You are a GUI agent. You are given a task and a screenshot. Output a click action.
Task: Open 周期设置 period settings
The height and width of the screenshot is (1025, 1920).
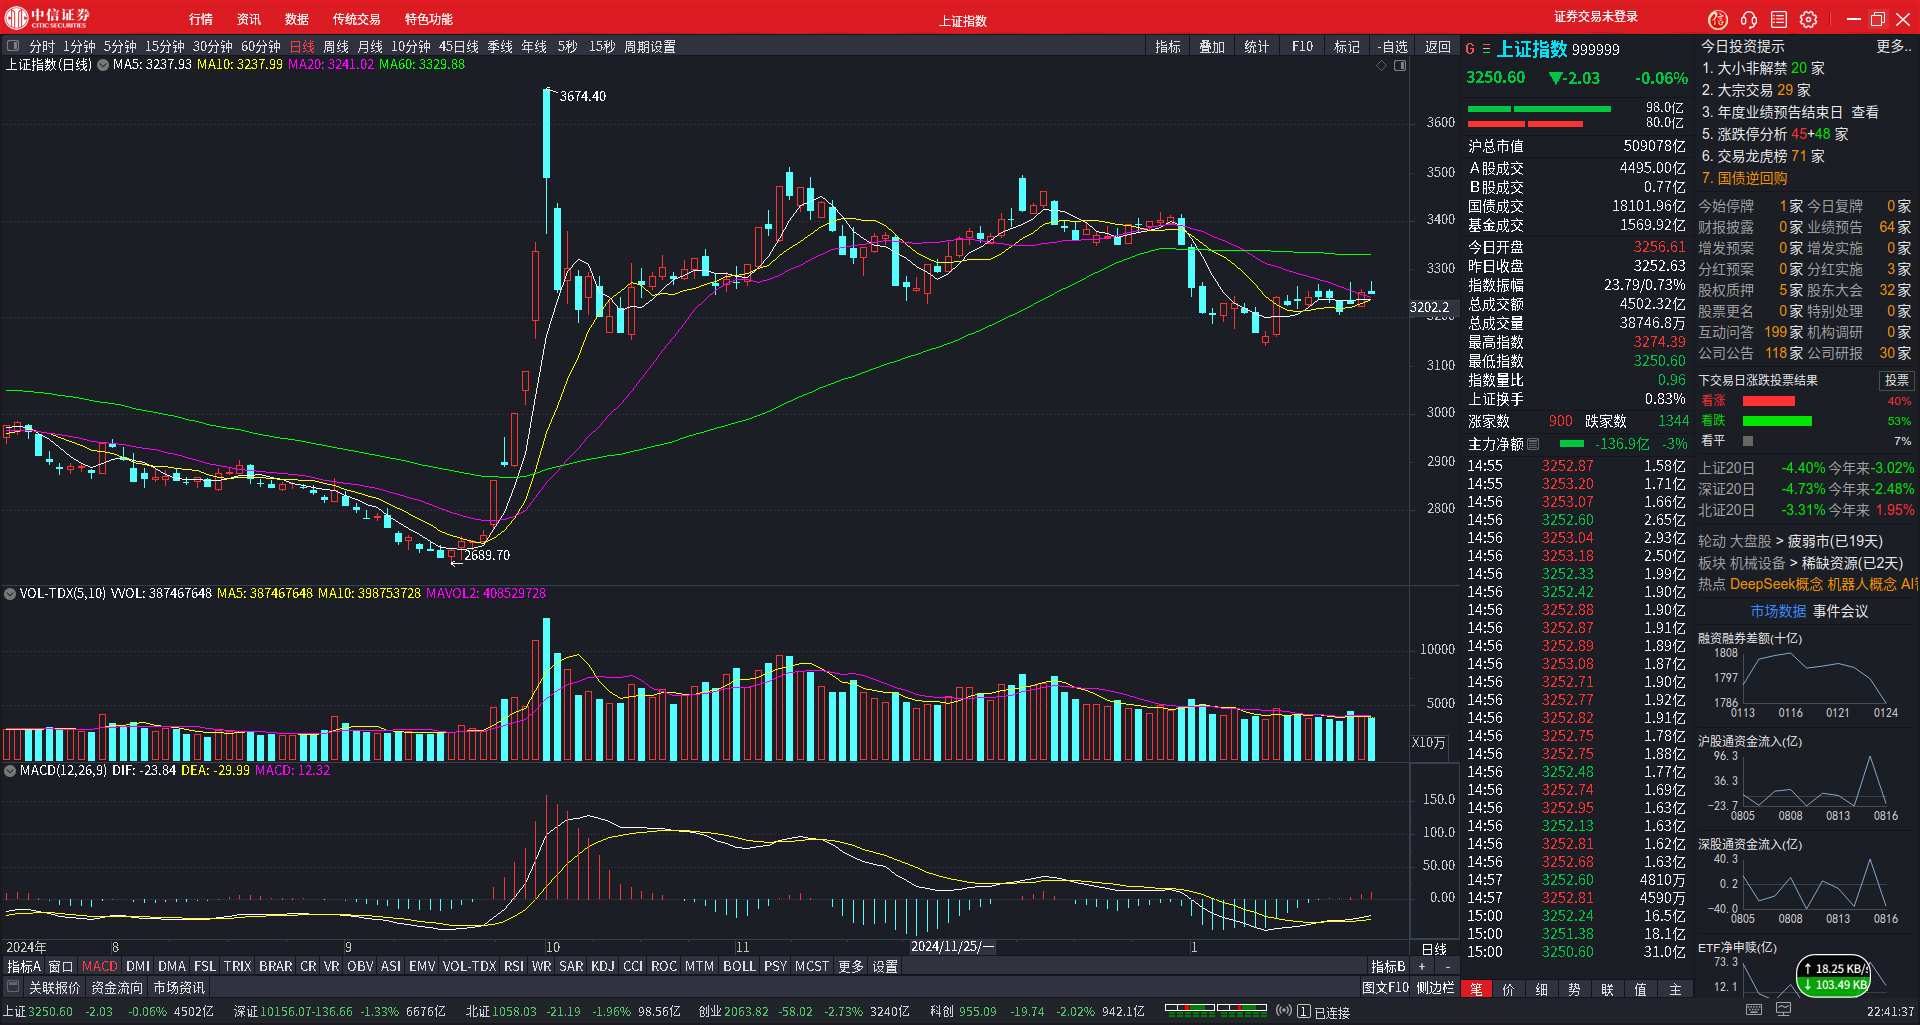(650, 47)
